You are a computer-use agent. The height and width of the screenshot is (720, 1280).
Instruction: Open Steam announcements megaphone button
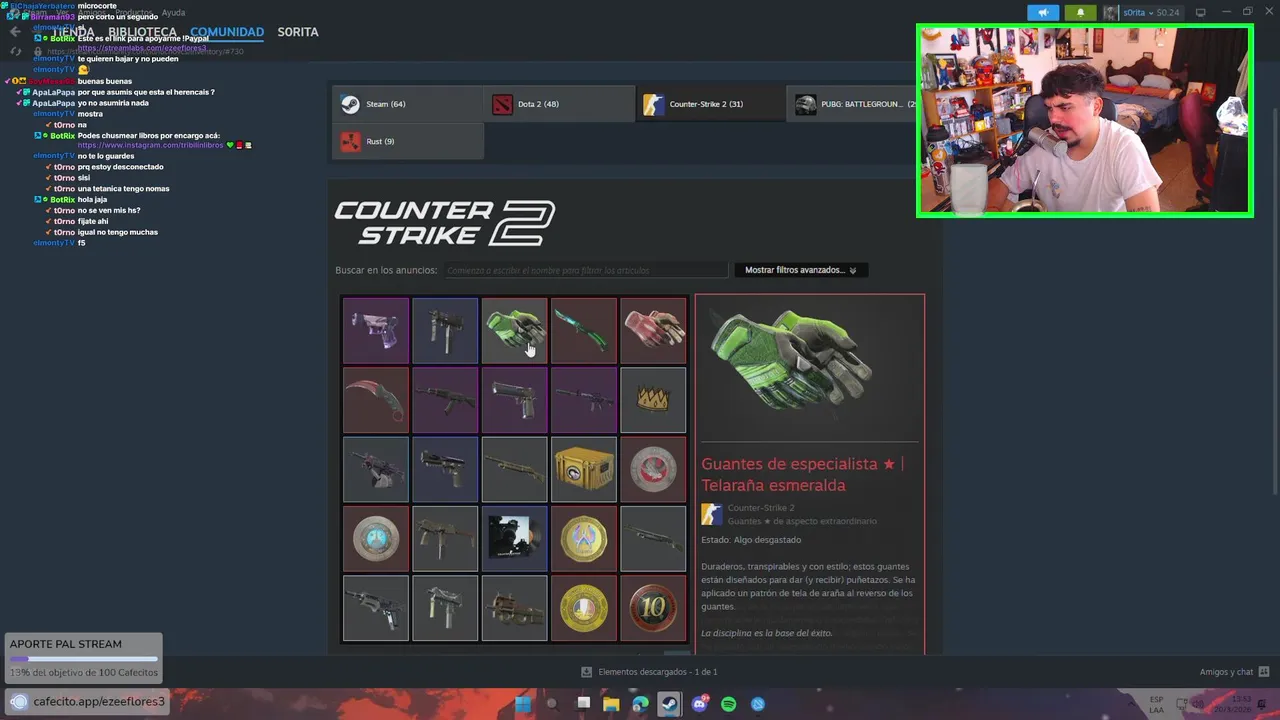tap(1043, 12)
